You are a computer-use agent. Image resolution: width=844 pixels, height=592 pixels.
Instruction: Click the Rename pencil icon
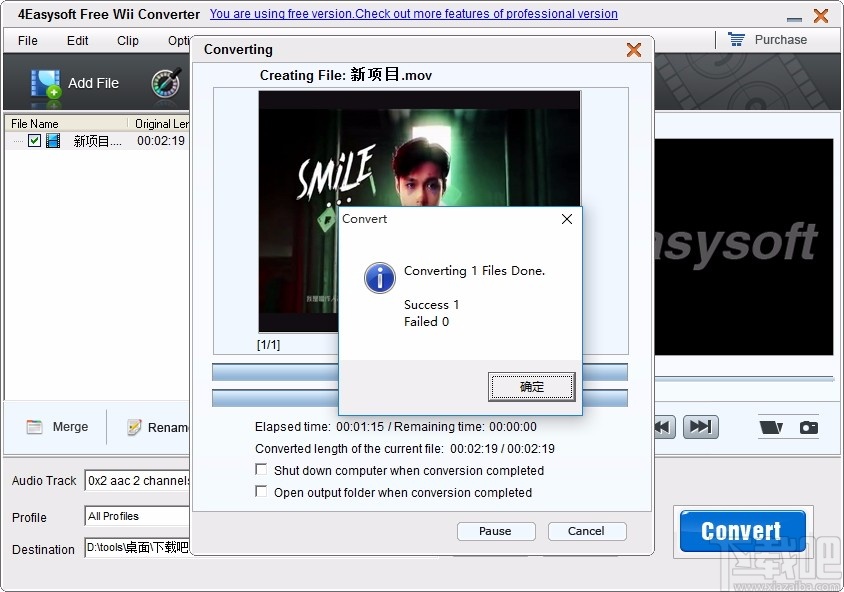point(134,427)
